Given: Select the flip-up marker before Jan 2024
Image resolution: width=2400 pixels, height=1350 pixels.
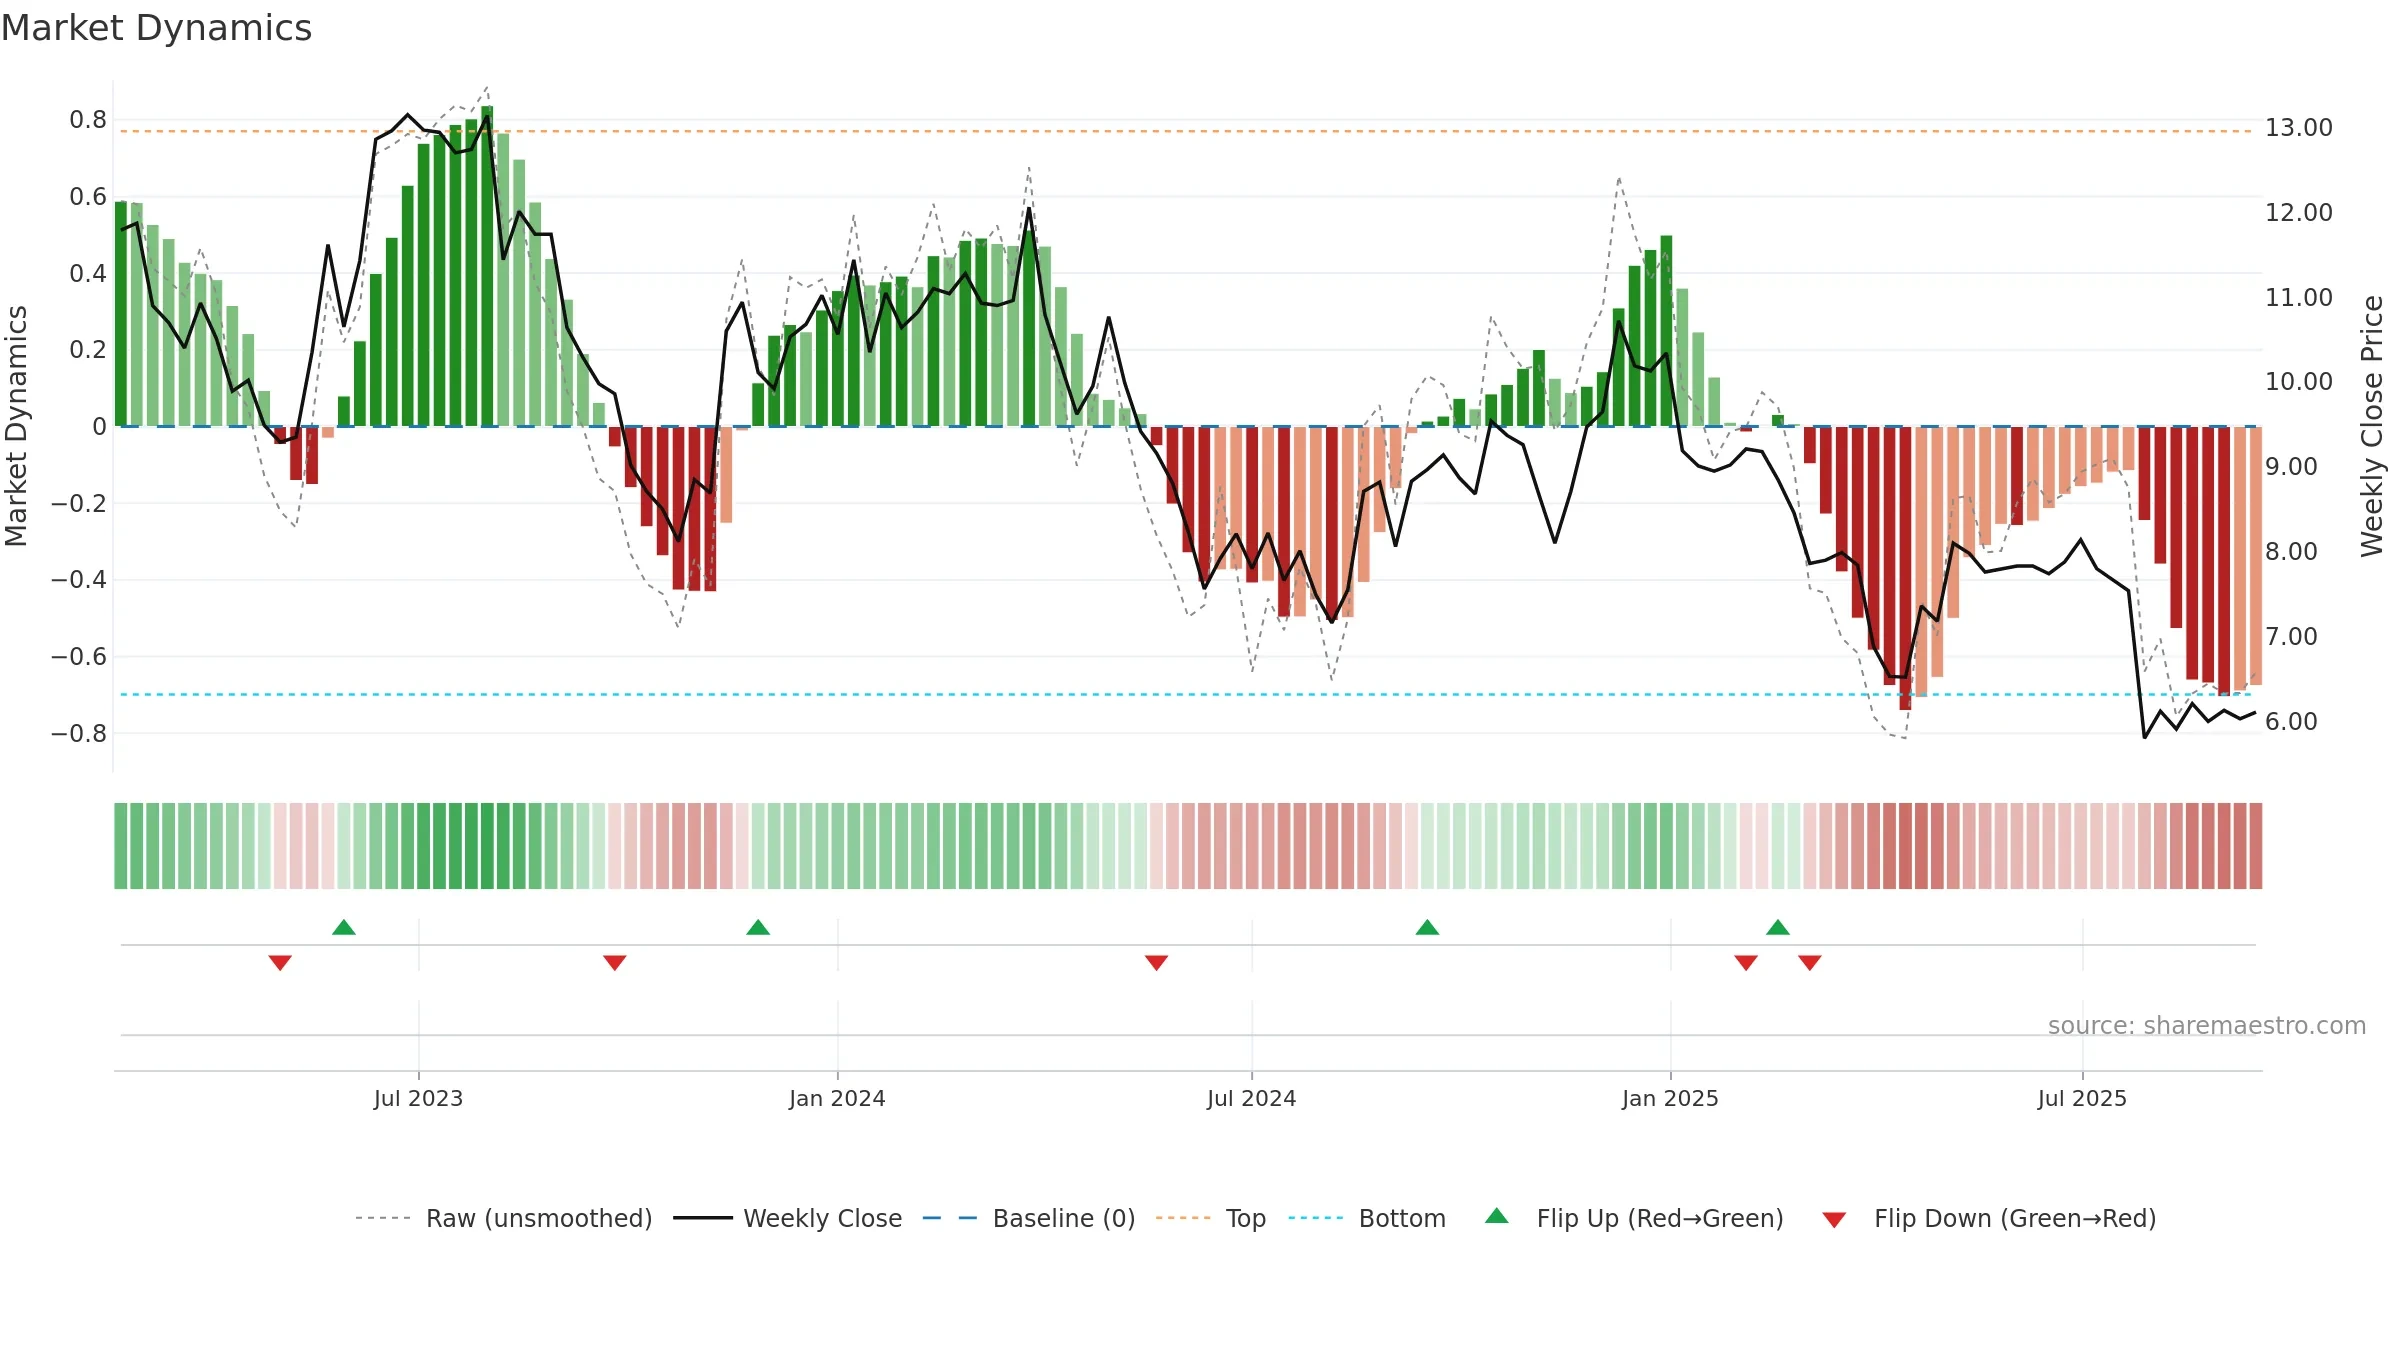Looking at the screenshot, I should point(758,927).
